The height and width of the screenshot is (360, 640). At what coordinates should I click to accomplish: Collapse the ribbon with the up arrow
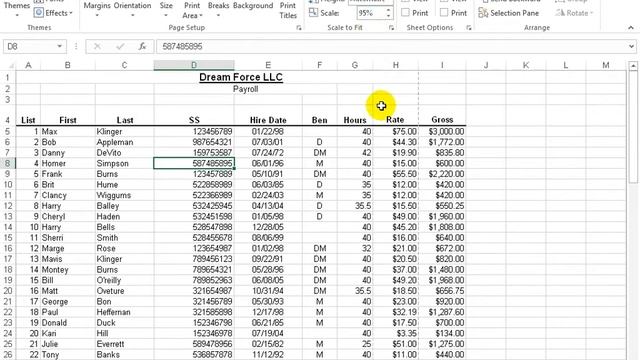(x=631, y=28)
